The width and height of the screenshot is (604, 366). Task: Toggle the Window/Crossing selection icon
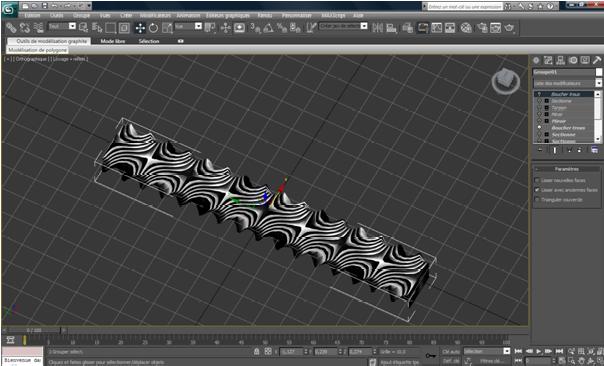point(124,27)
